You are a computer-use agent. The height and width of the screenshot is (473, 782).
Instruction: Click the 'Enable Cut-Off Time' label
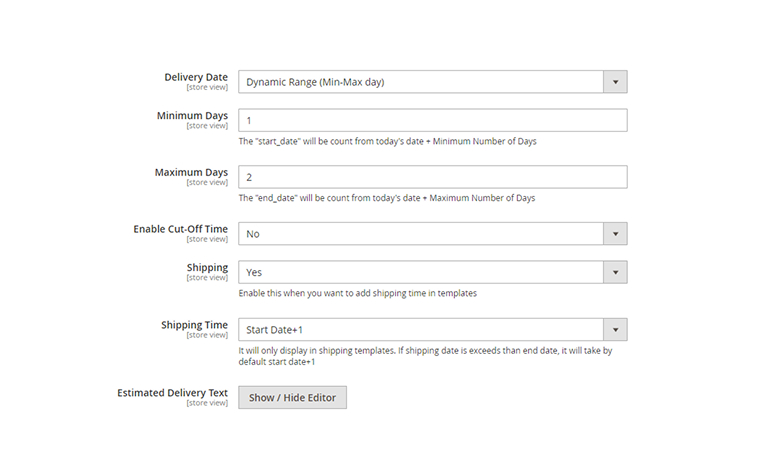pos(180,229)
